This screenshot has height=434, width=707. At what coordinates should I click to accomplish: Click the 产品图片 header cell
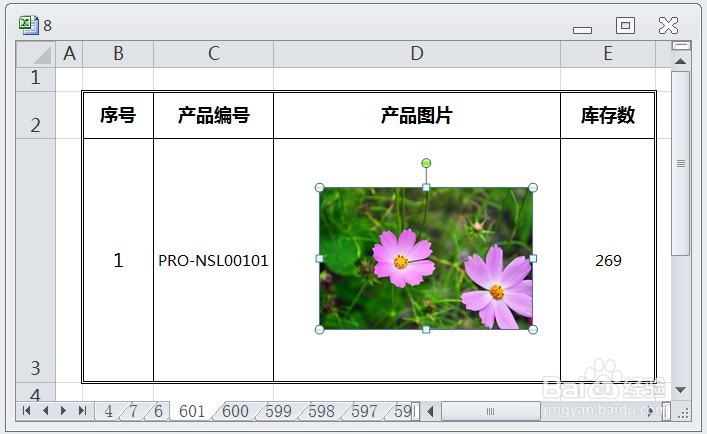(x=417, y=115)
